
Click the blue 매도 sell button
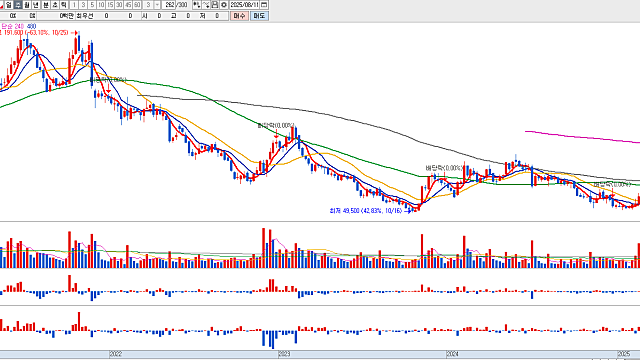tap(259, 16)
